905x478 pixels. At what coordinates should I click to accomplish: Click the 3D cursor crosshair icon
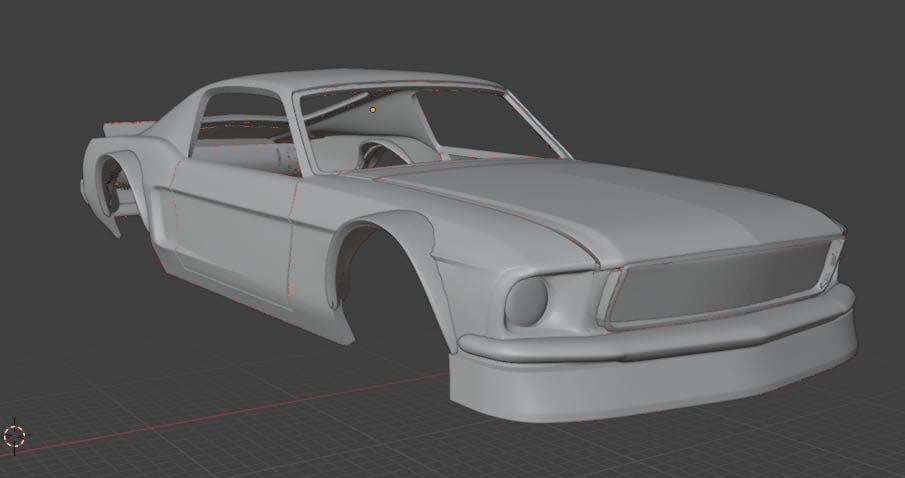coord(15,435)
